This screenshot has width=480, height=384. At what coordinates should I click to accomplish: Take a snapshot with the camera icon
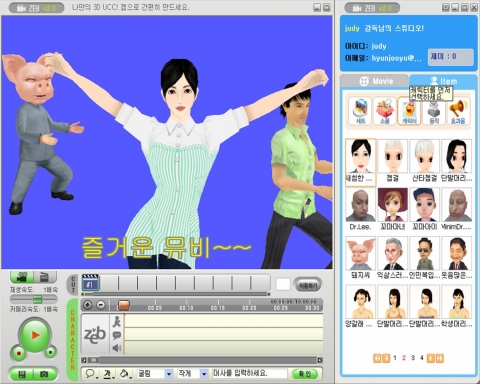pyautogui.click(x=44, y=375)
